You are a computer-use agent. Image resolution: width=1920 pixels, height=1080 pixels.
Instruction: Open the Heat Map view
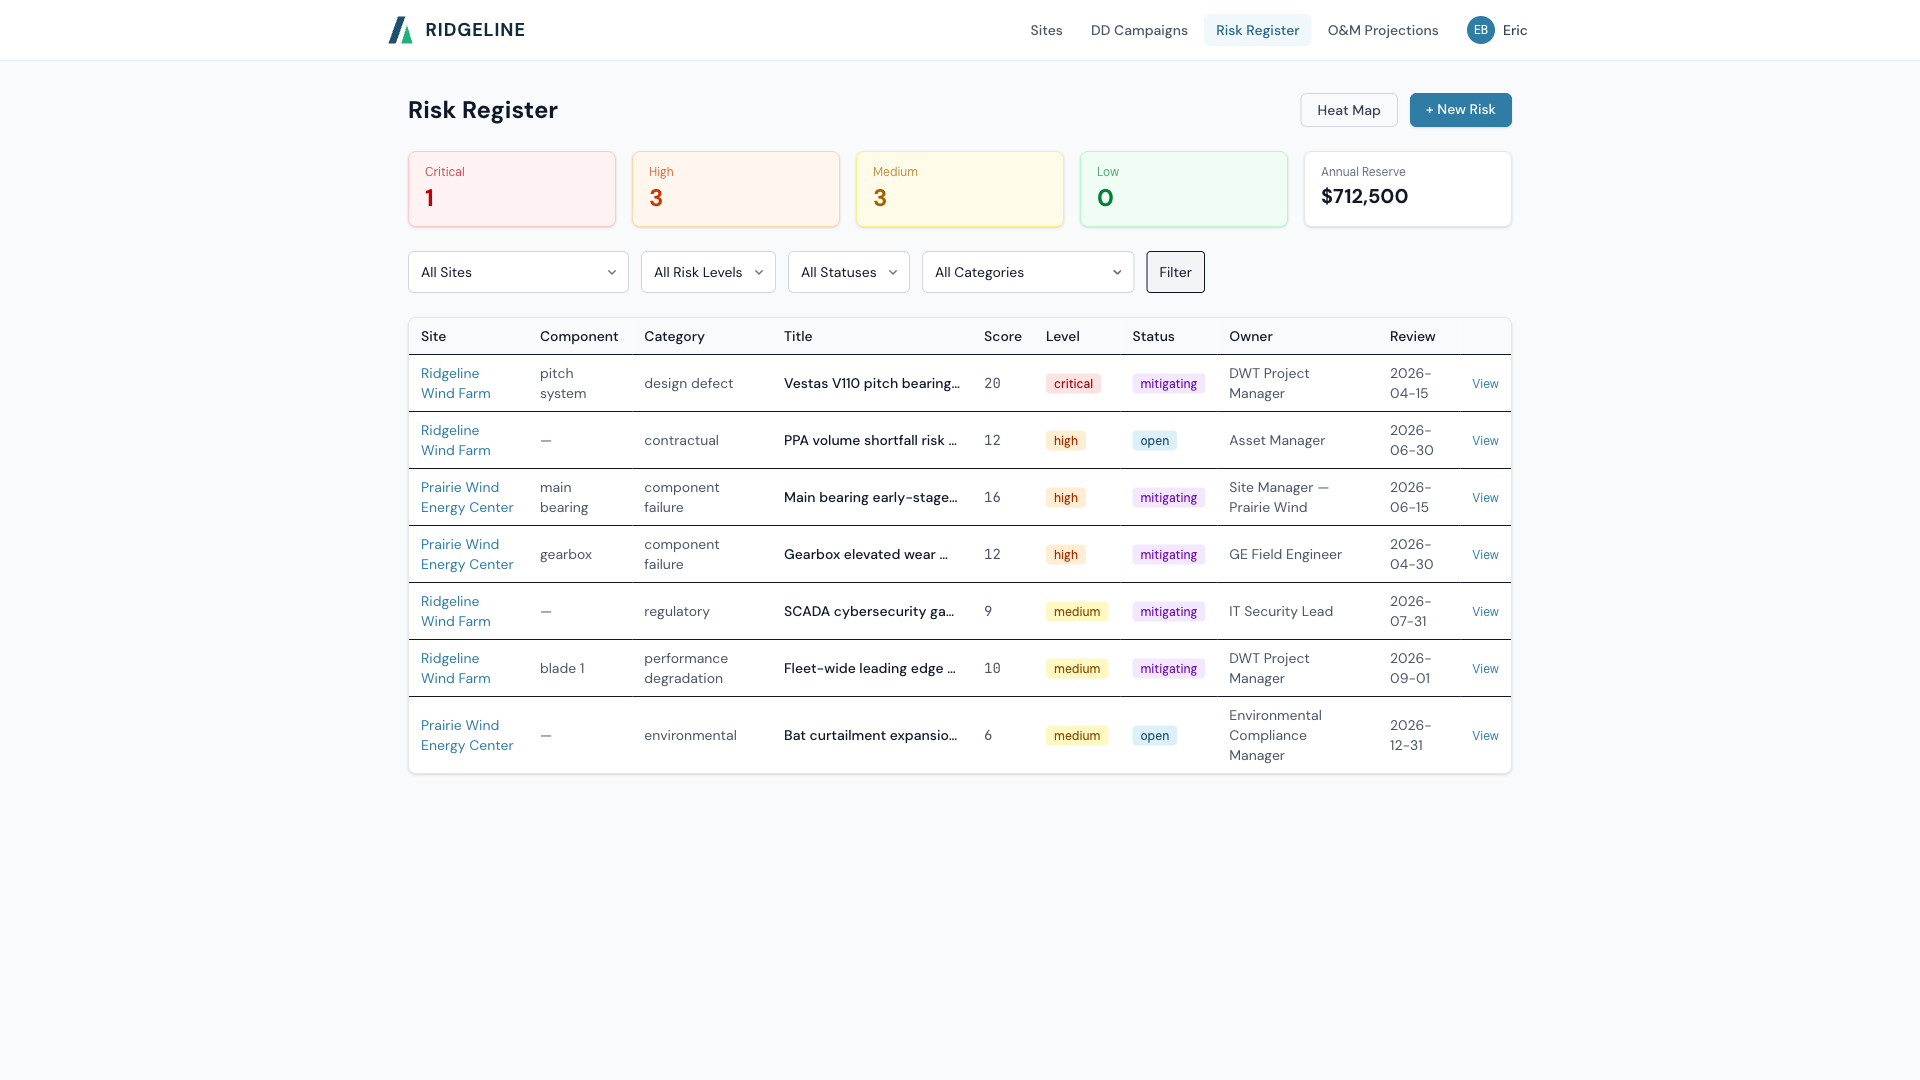1348,110
